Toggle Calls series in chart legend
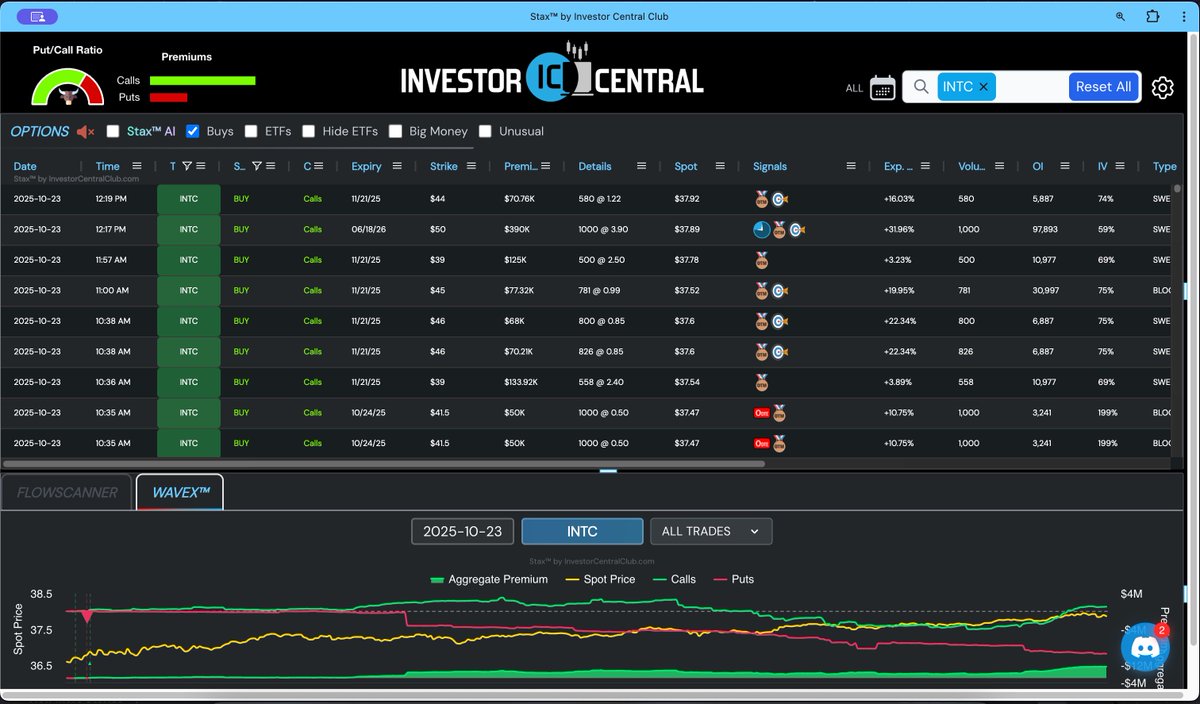Image resolution: width=1200 pixels, height=704 pixels. point(673,579)
